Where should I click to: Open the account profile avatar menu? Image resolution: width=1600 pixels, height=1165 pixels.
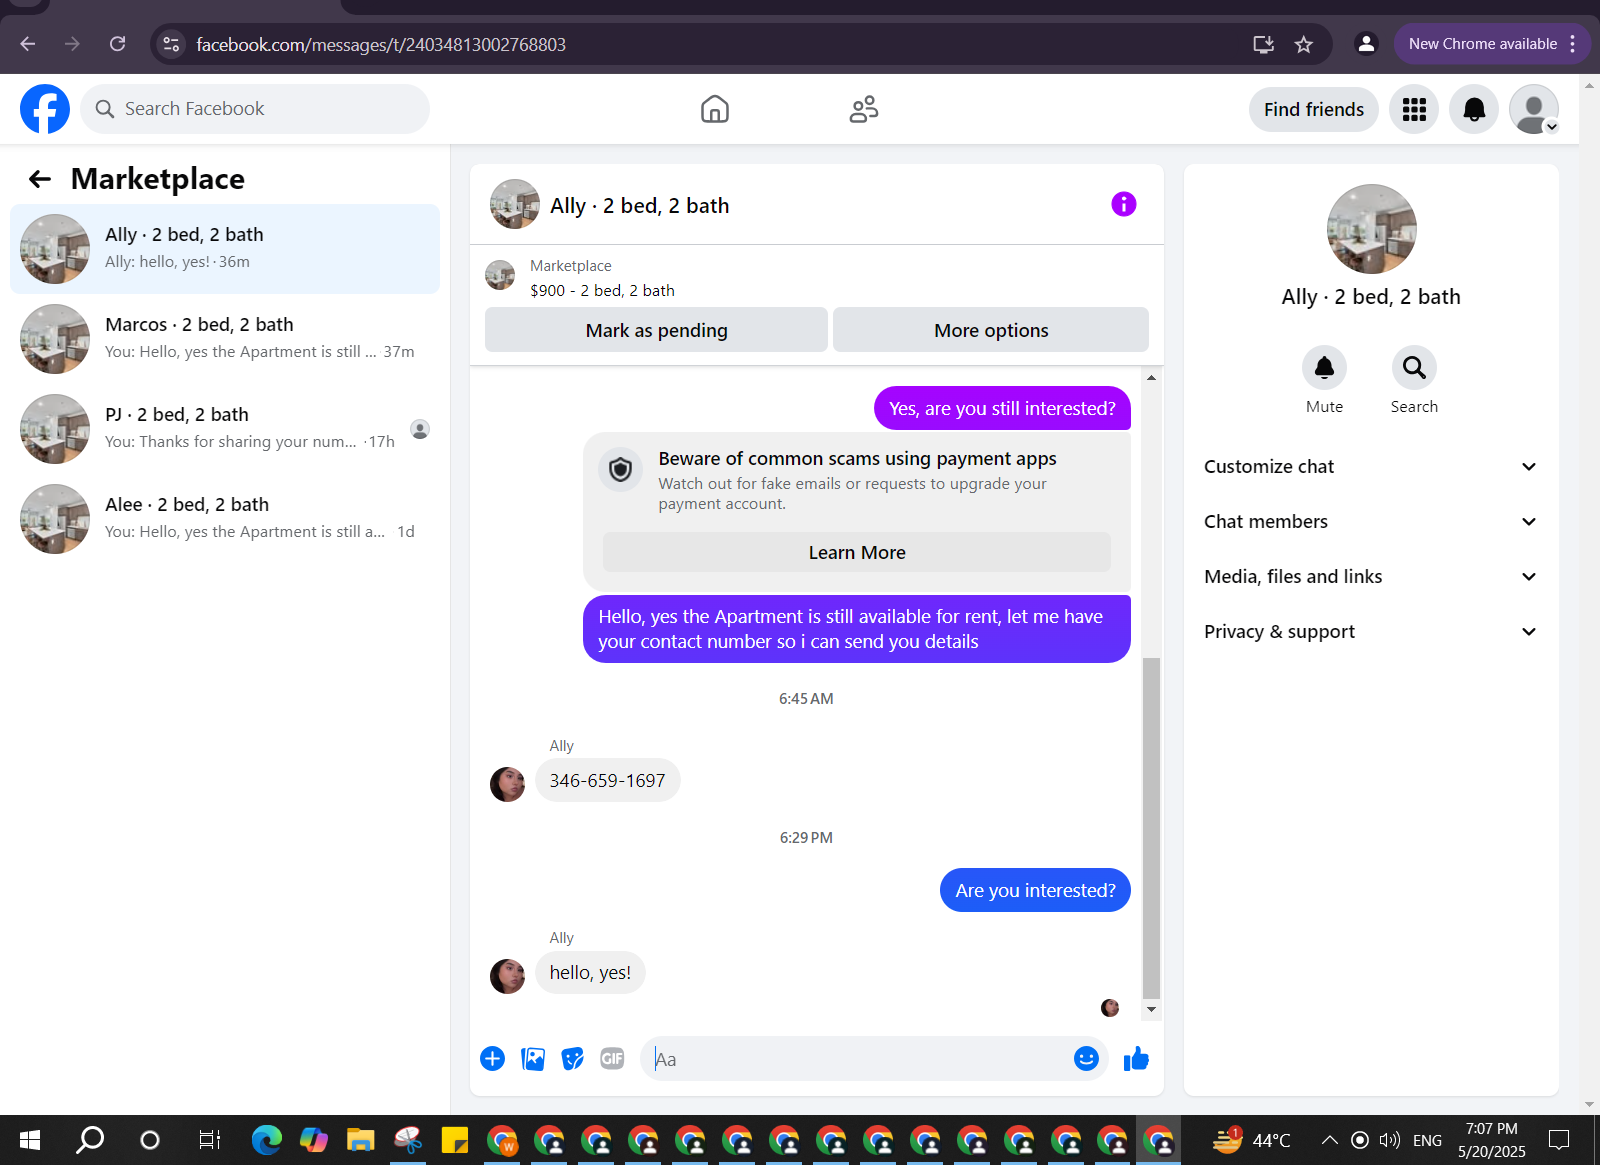click(x=1534, y=109)
